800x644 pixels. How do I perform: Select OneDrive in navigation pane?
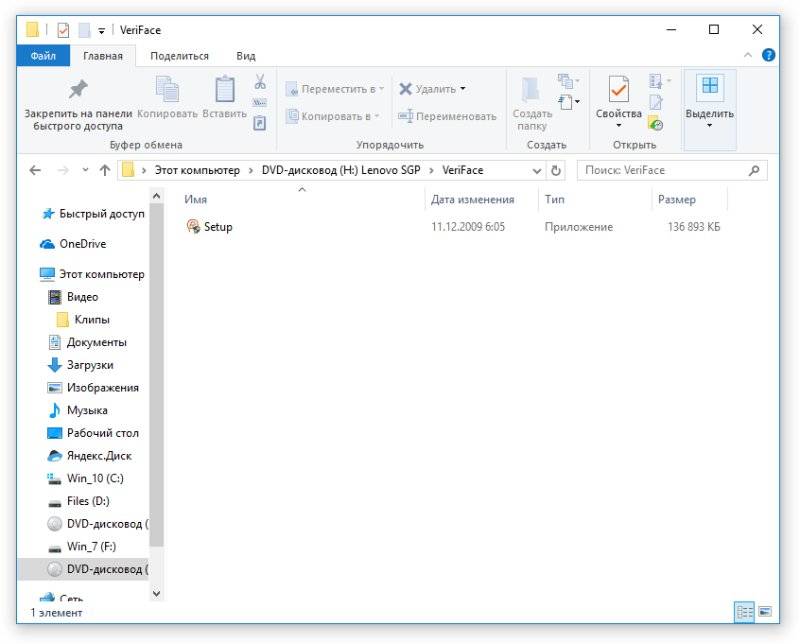(73, 244)
